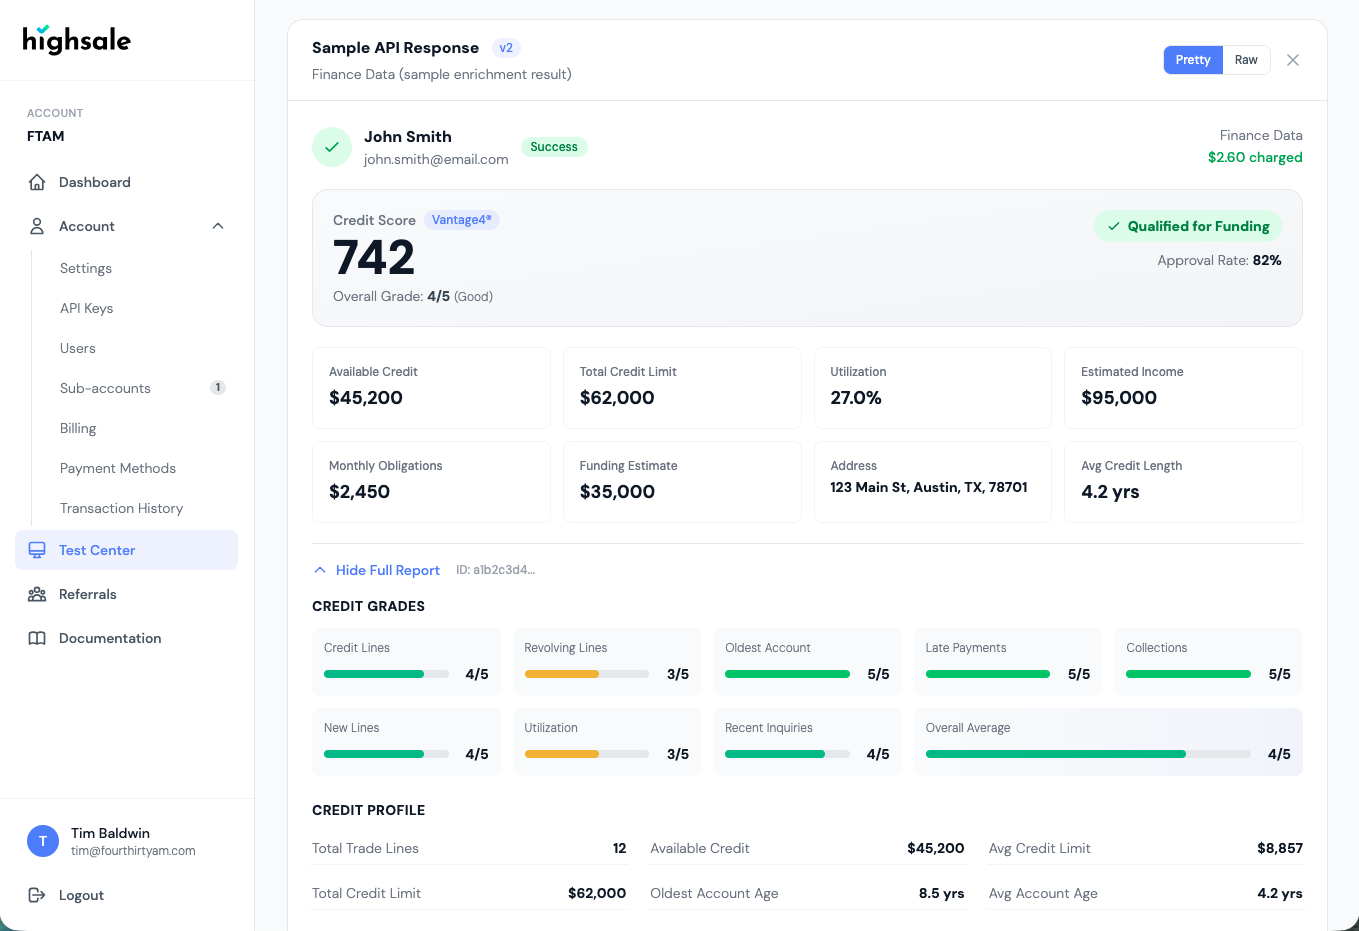
Task: Close the Sample API Response panel
Action: coord(1292,59)
